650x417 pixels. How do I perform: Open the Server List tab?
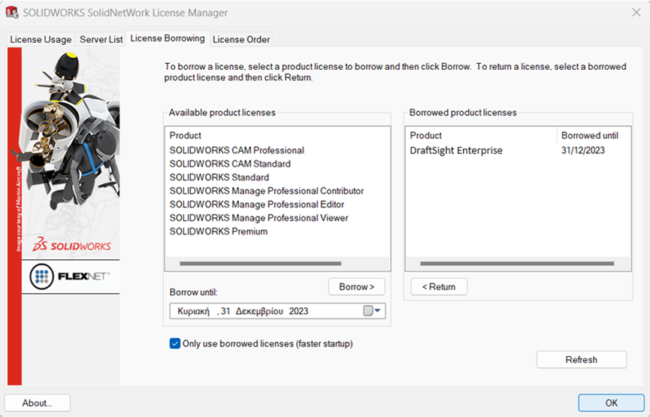click(x=101, y=39)
